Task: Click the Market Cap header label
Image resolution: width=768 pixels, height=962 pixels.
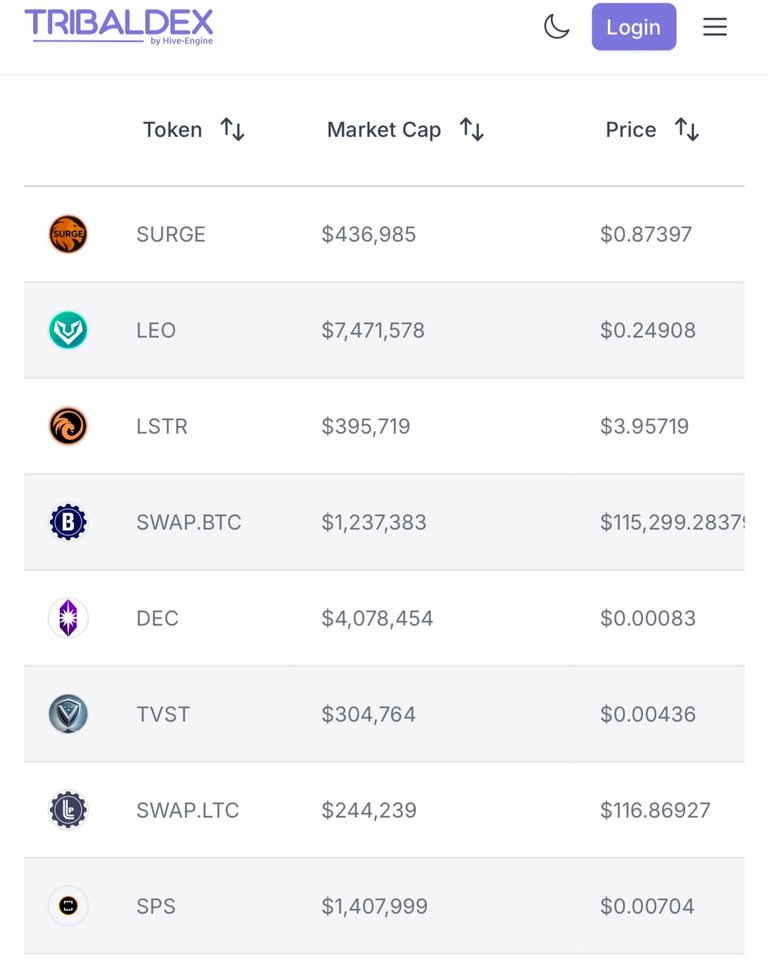Action: pos(384,129)
